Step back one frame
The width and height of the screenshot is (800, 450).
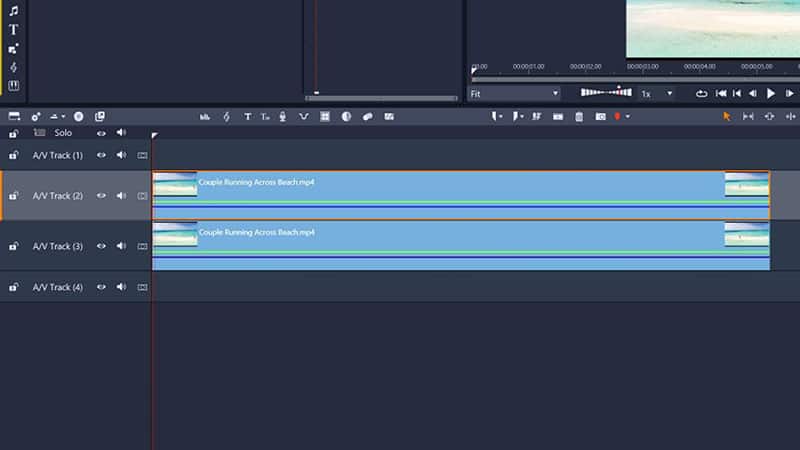tap(753, 93)
